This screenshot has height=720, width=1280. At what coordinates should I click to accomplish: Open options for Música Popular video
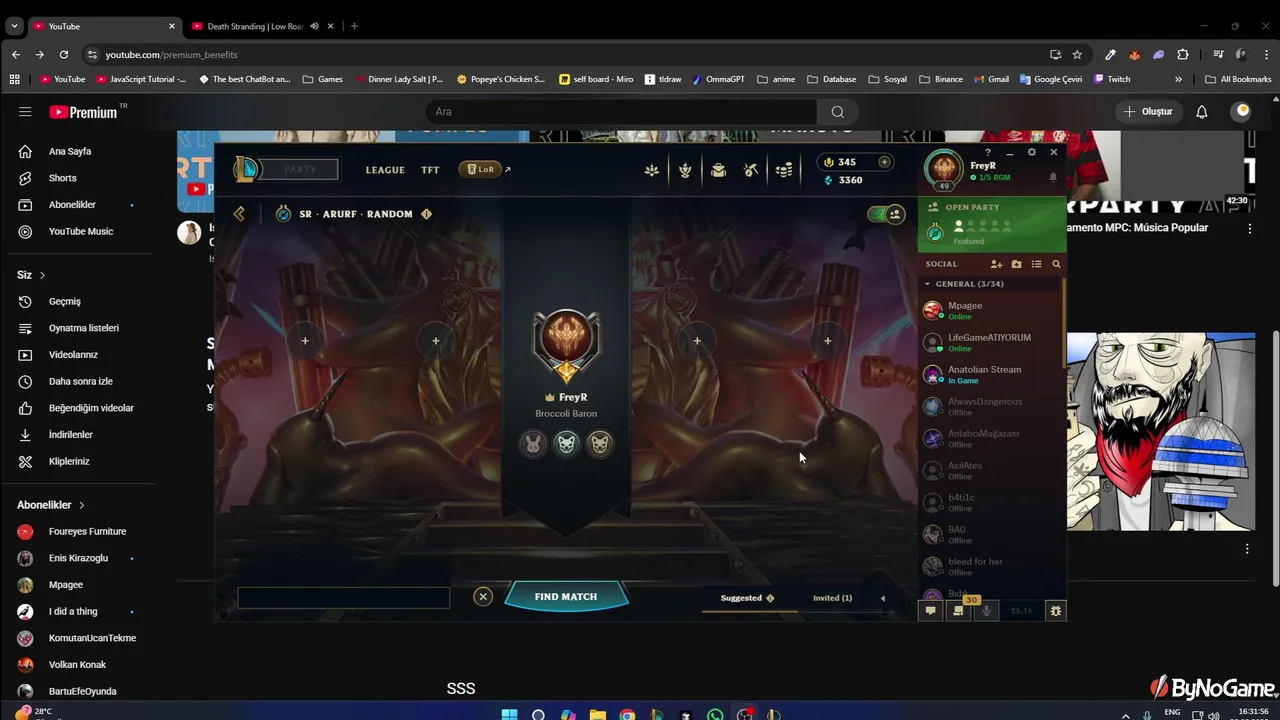(1249, 229)
